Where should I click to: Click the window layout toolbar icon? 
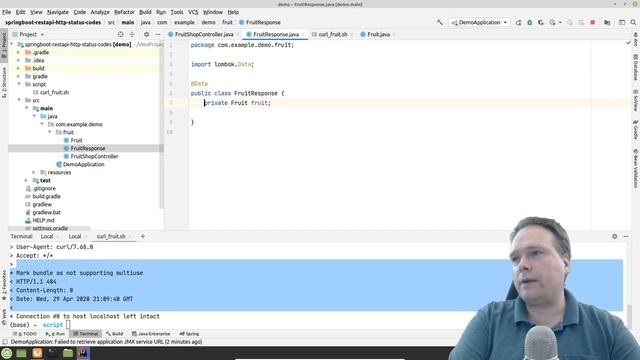pyautogui.click(x=622, y=22)
